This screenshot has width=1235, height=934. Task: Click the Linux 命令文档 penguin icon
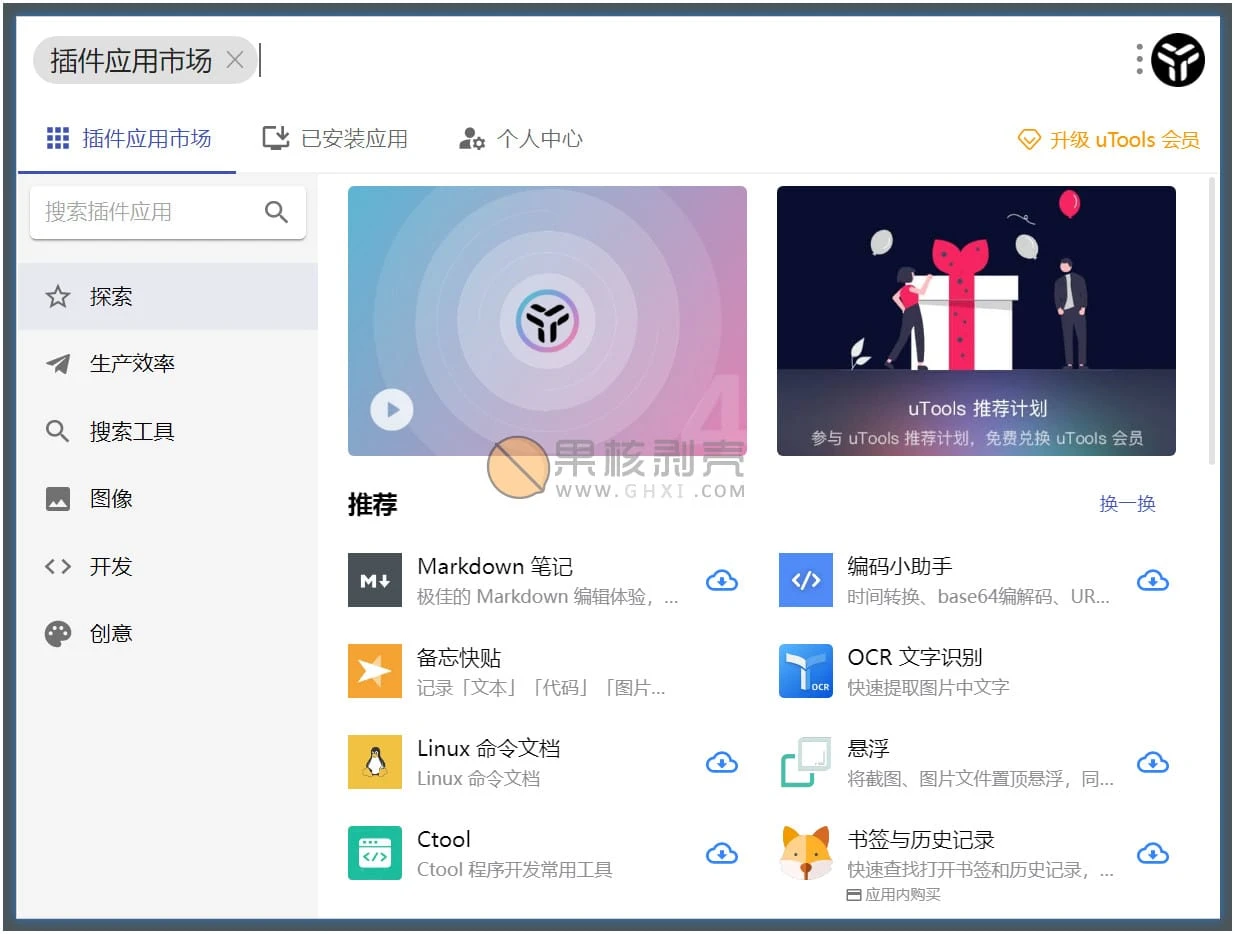pos(374,761)
